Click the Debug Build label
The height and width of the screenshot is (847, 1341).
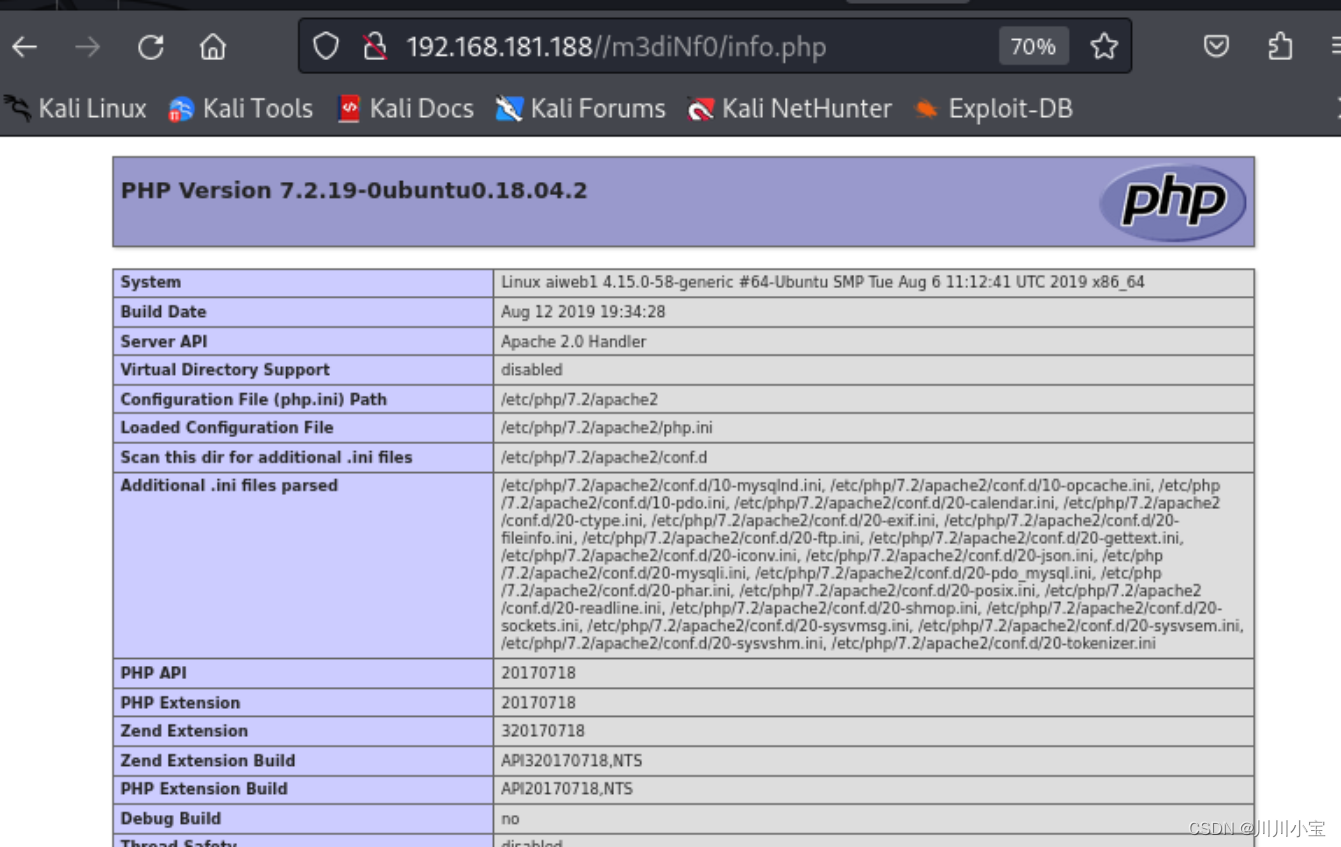pyautogui.click(x=171, y=818)
